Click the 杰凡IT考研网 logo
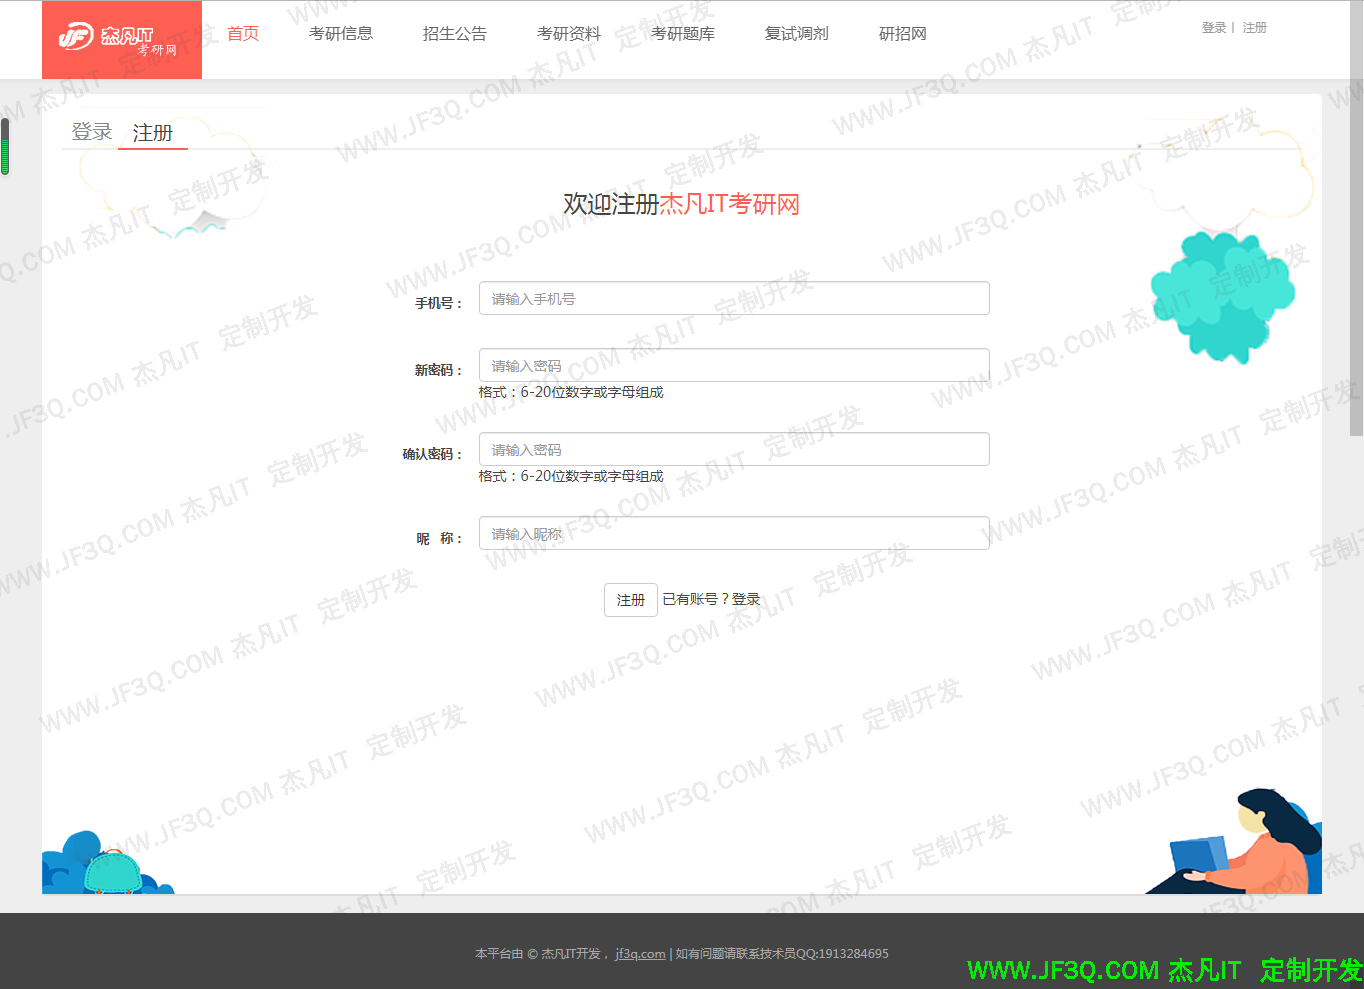This screenshot has width=1364, height=989. coord(121,40)
